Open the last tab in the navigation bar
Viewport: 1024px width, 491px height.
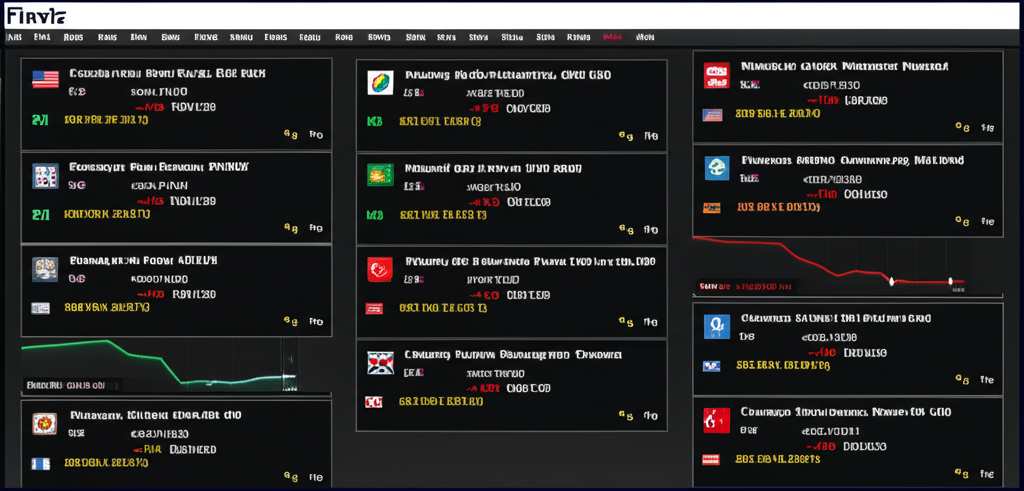coord(645,37)
